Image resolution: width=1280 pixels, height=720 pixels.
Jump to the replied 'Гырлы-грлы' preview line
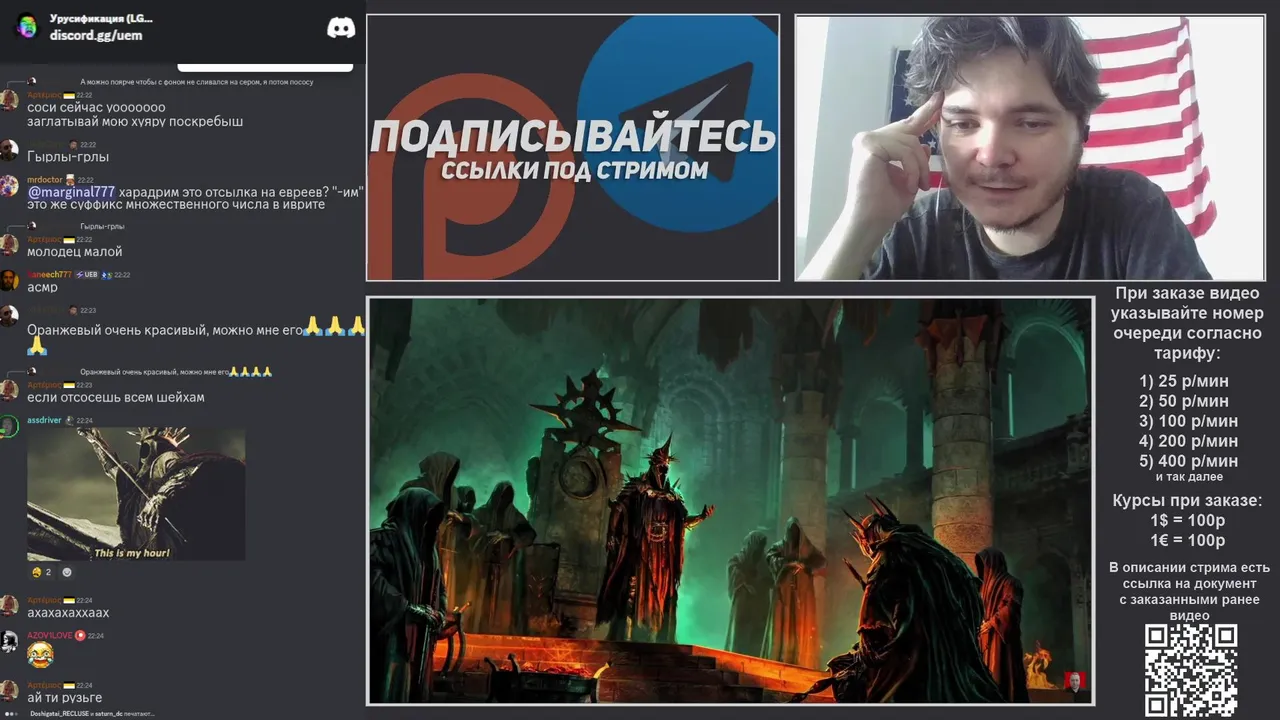102,227
